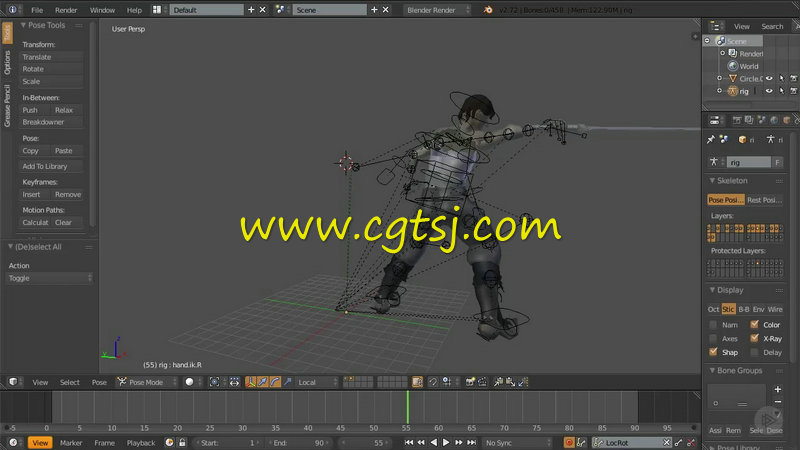Viewport: 800px width, 450px height.
Task: Click the timeline editor type clock icon
Action: coord(13,442)
